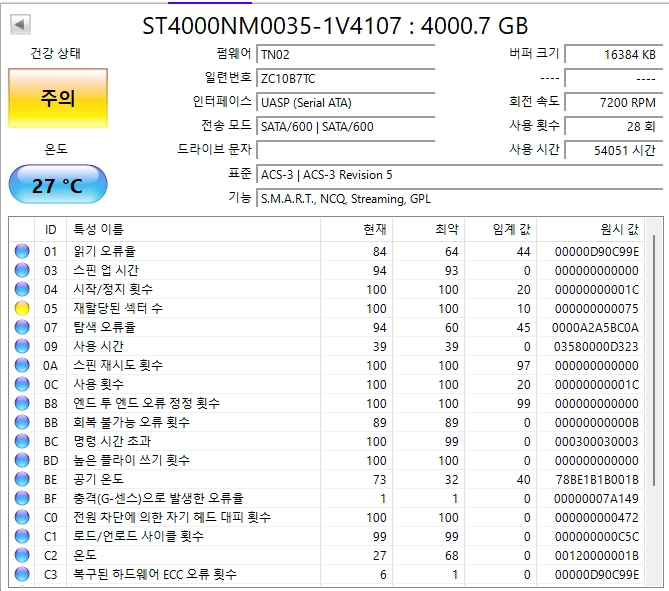Click the raw value 000300030003
The image size is (669, 591).
pos(596,442)
